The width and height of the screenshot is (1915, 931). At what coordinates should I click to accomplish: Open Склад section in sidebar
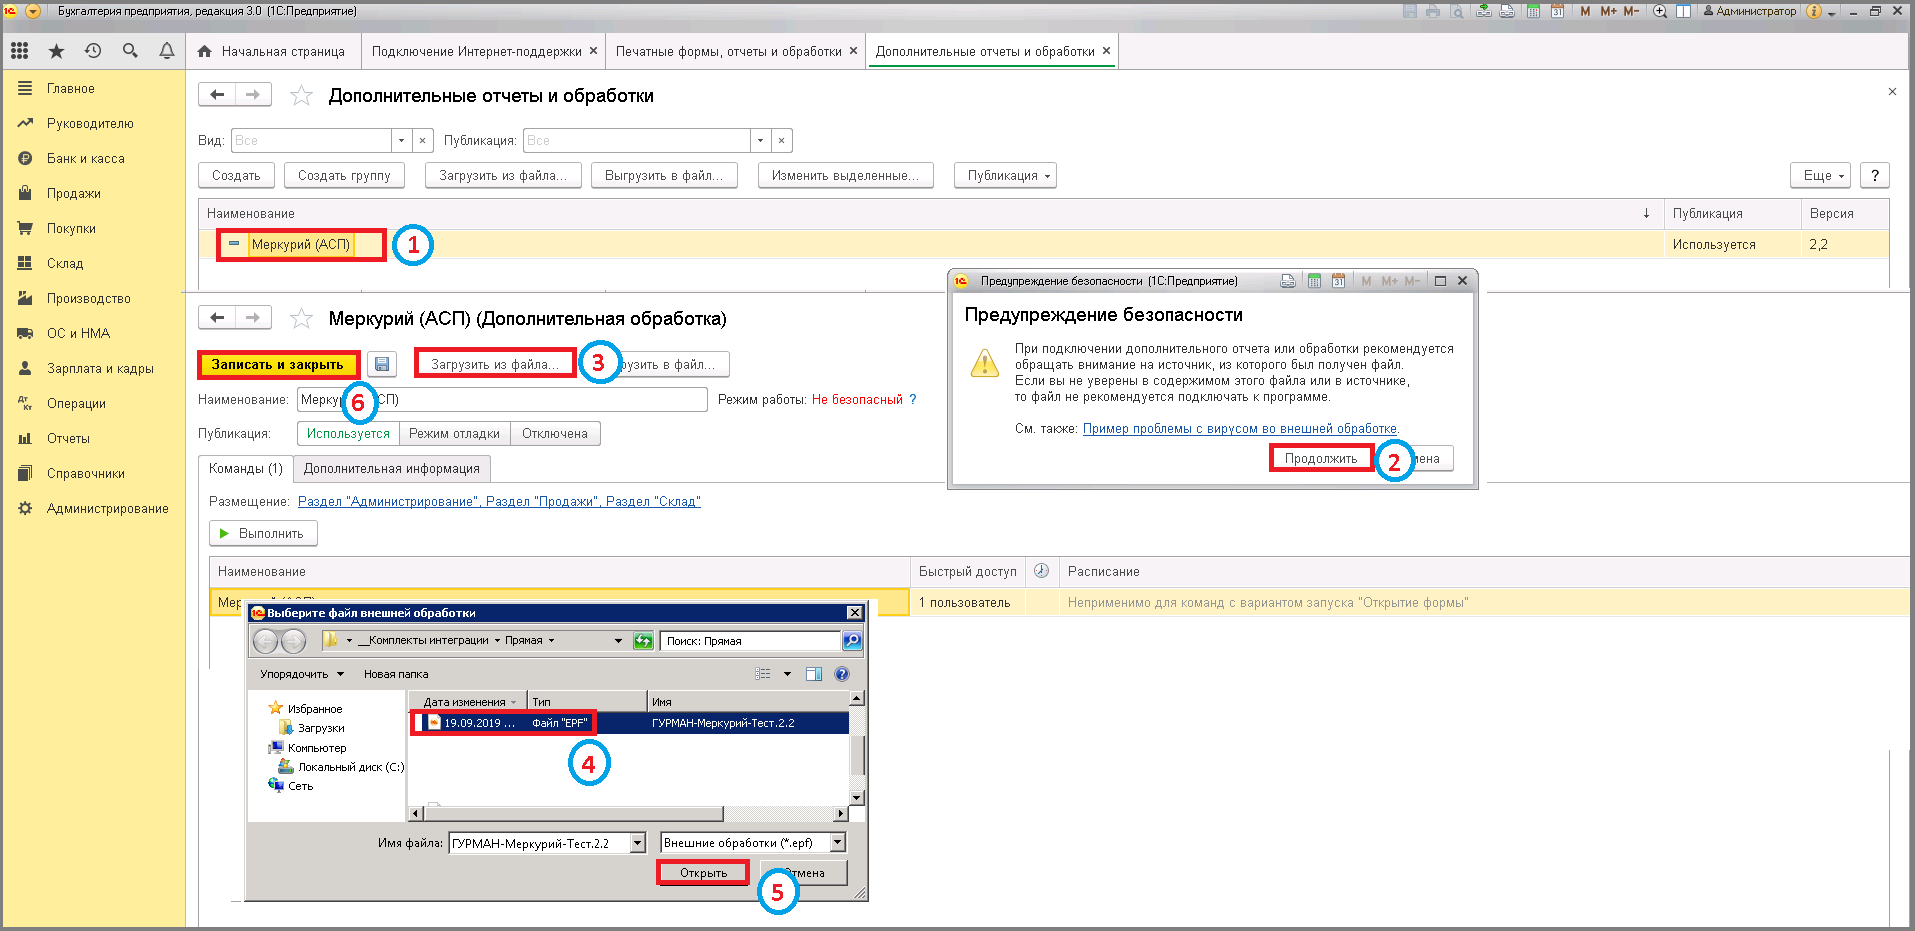tap(65, 263)
